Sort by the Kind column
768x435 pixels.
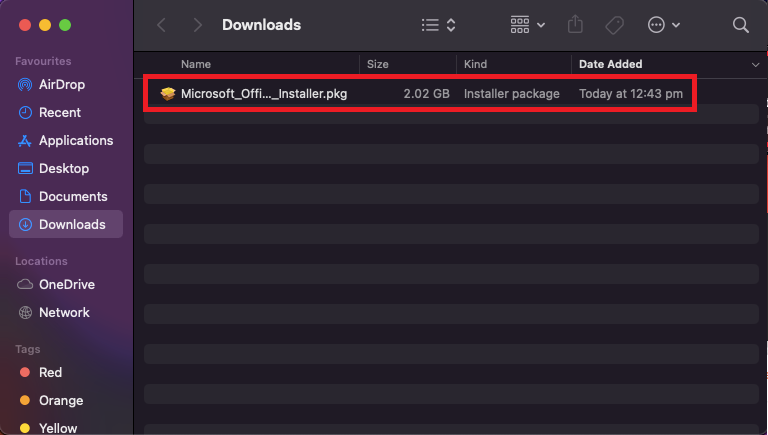[x=476, y=64]
